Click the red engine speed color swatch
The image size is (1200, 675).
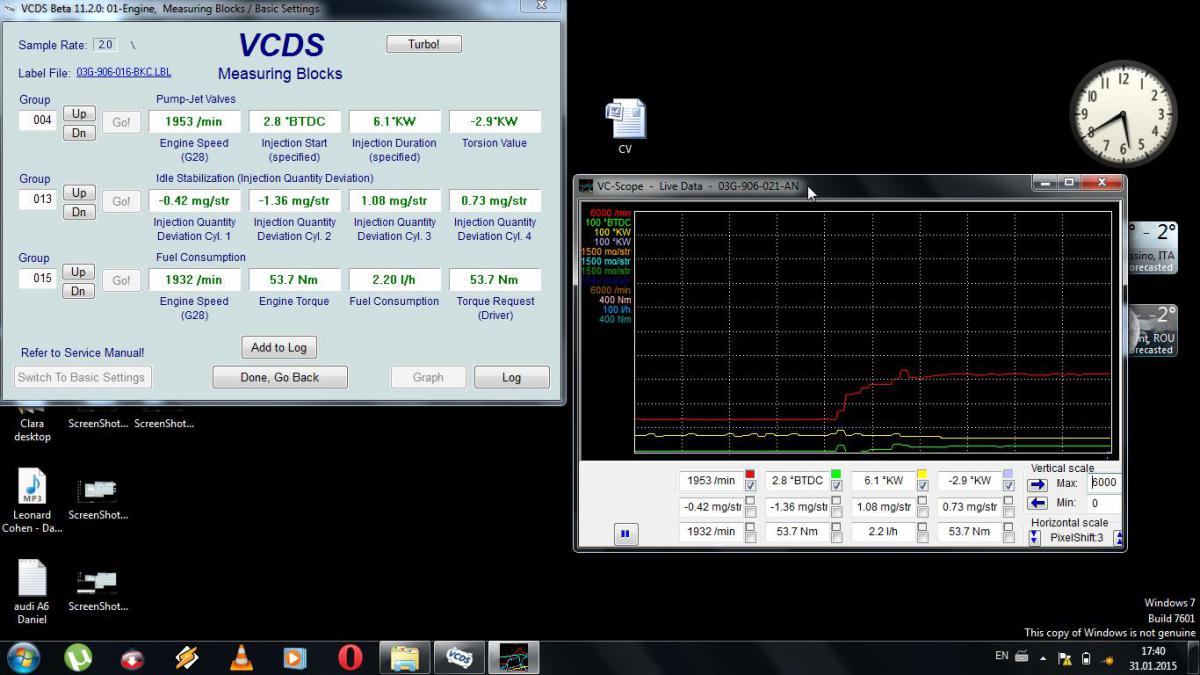(750, 474)
